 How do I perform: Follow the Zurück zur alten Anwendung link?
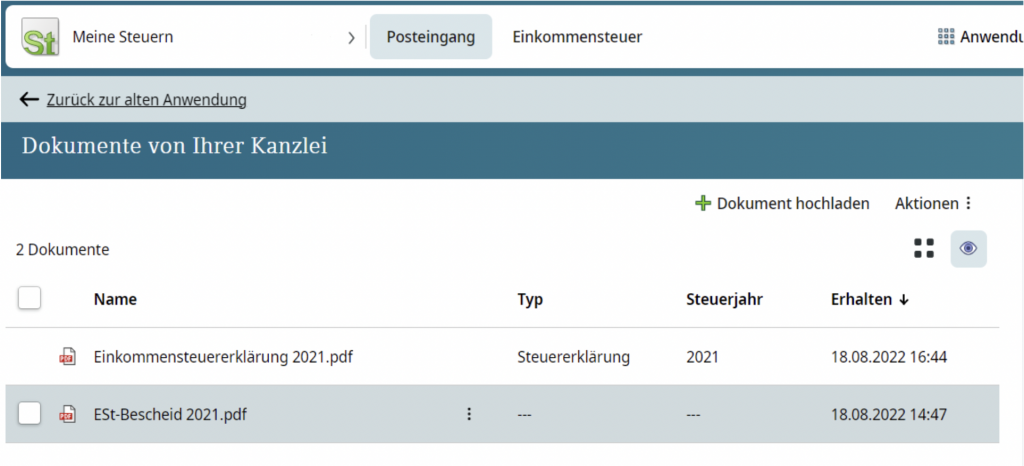tap(146, 100)
